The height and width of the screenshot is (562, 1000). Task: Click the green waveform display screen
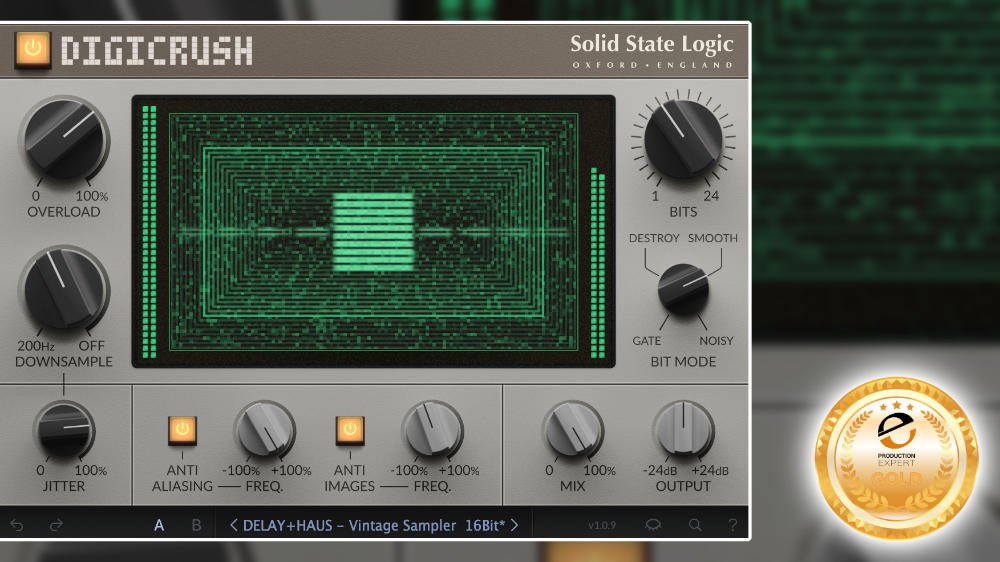pos(374,232)
